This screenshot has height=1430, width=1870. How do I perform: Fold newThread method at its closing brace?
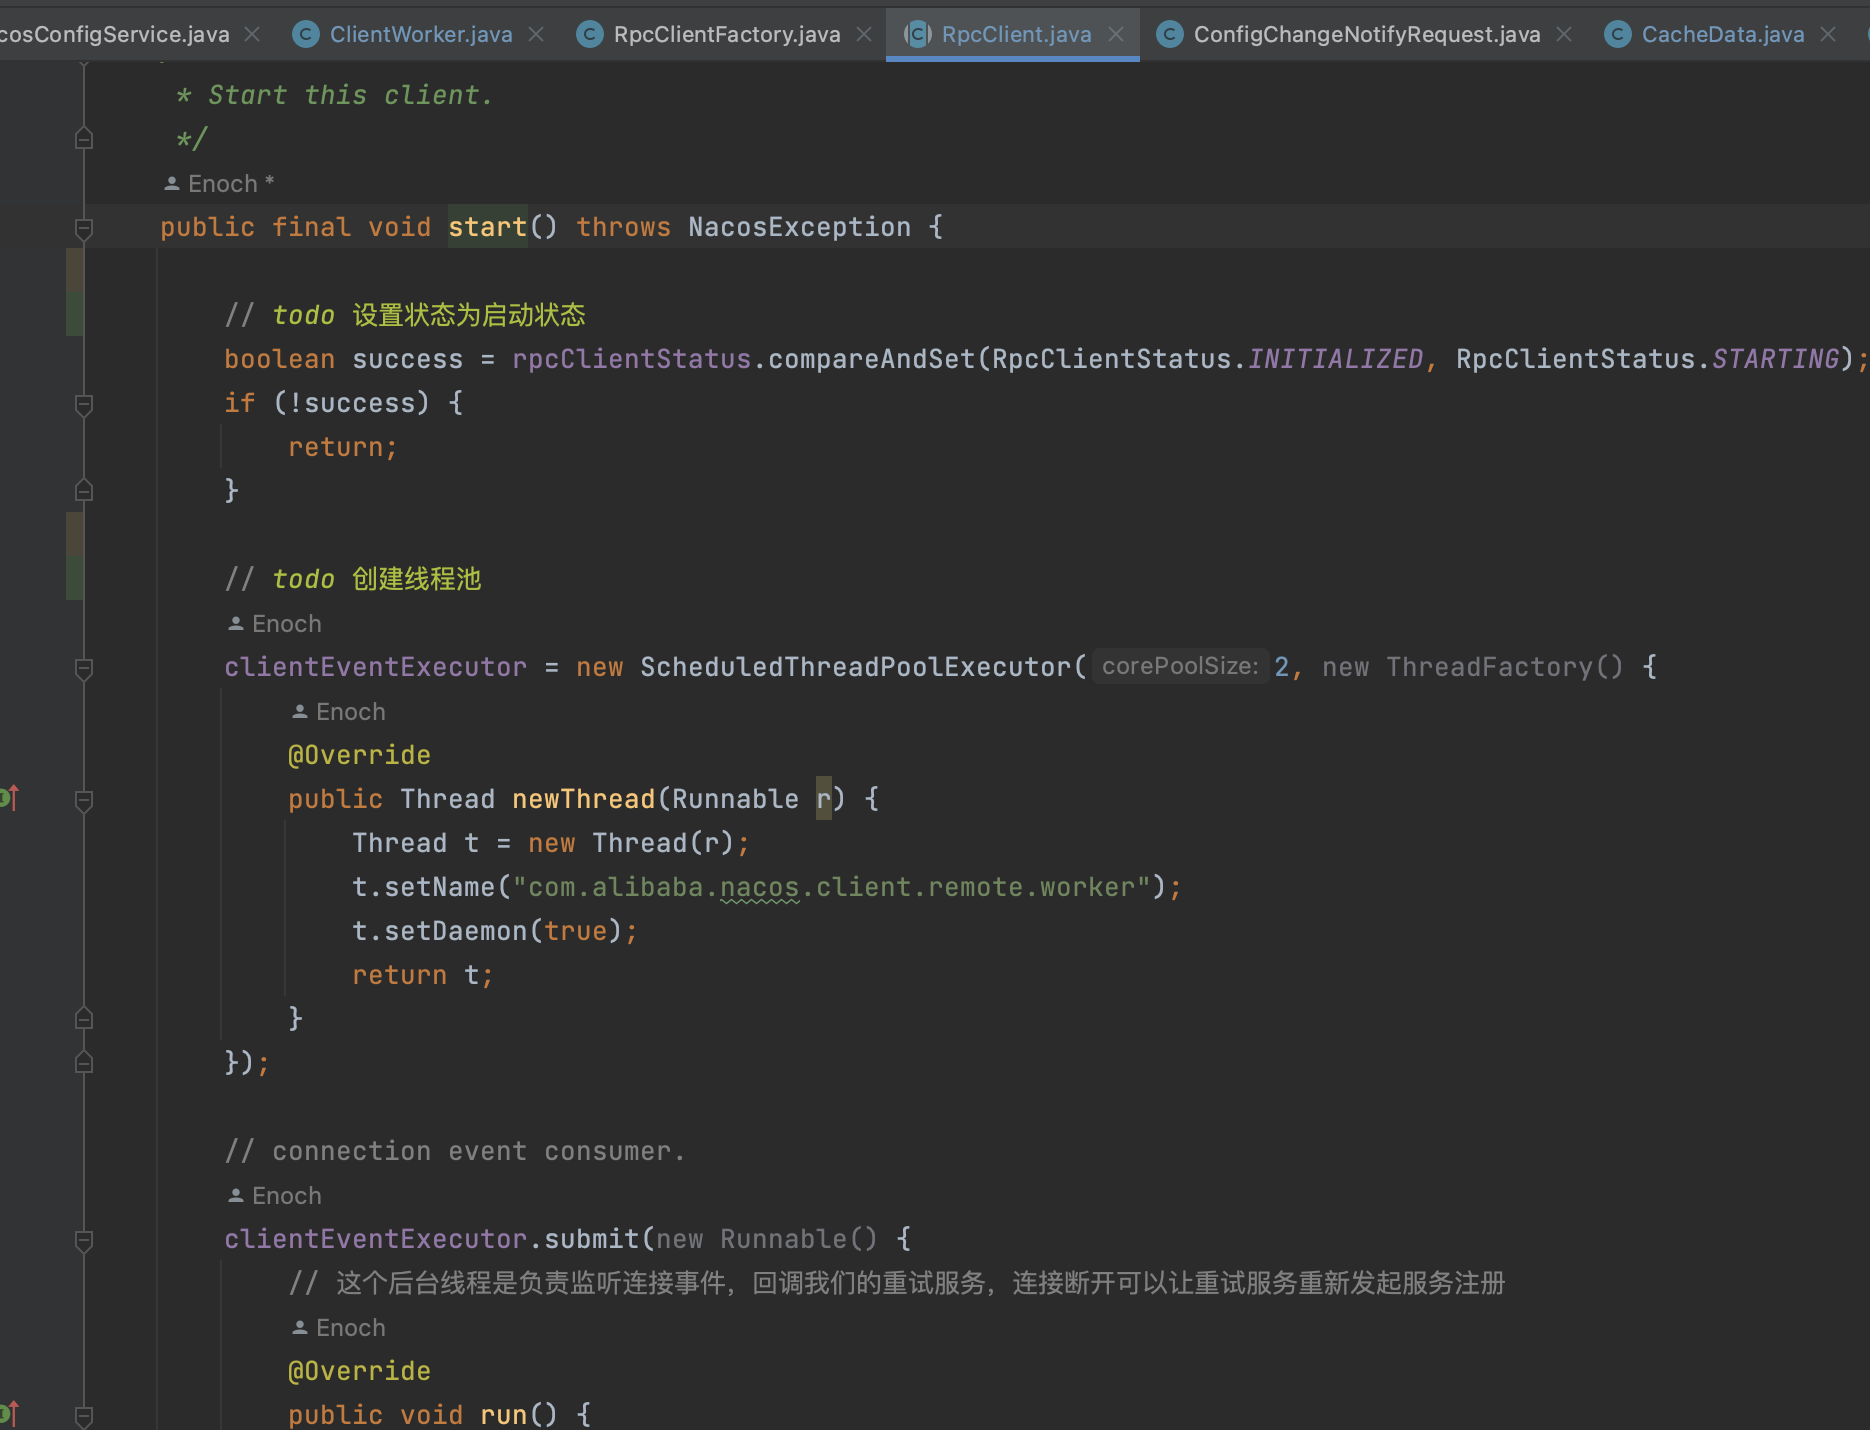tap(84, 1018)
